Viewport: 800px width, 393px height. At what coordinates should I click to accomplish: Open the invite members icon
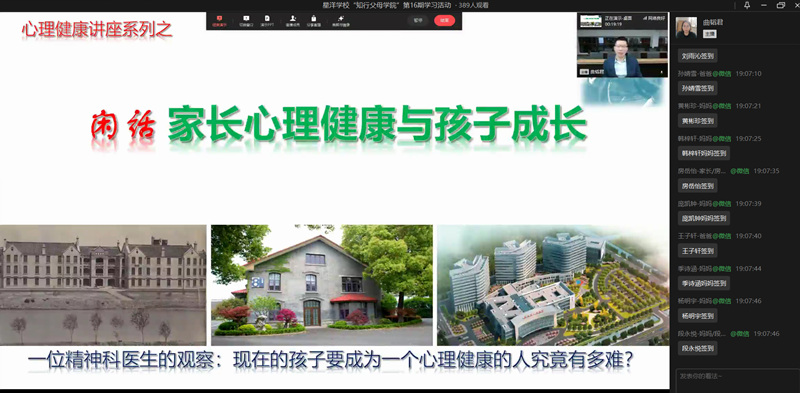pyautogui.click(x=293, y=18)
